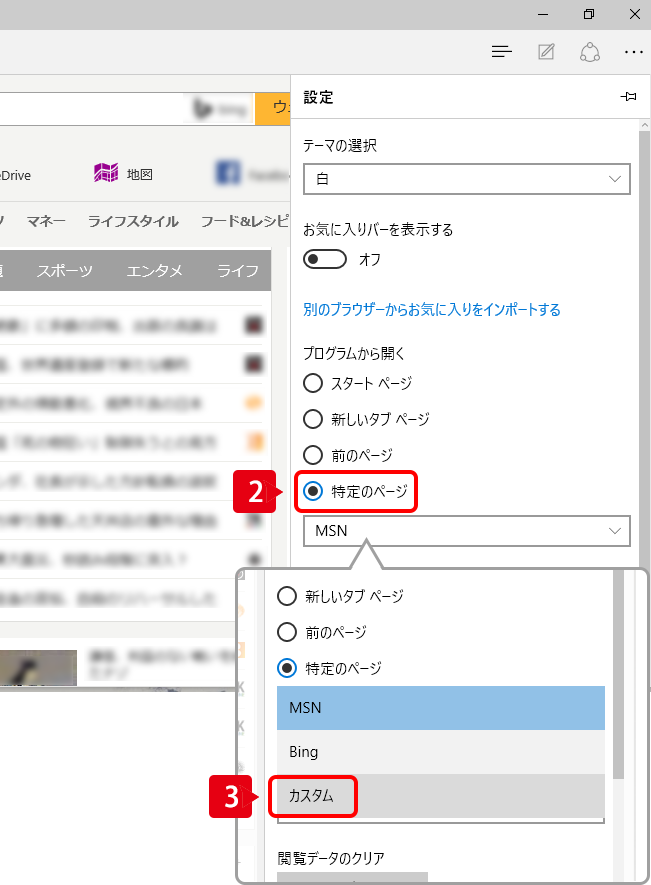Screen dimensions: 651x885
Task: Open the Hub icon in toolbar
Action: (501, 52)
